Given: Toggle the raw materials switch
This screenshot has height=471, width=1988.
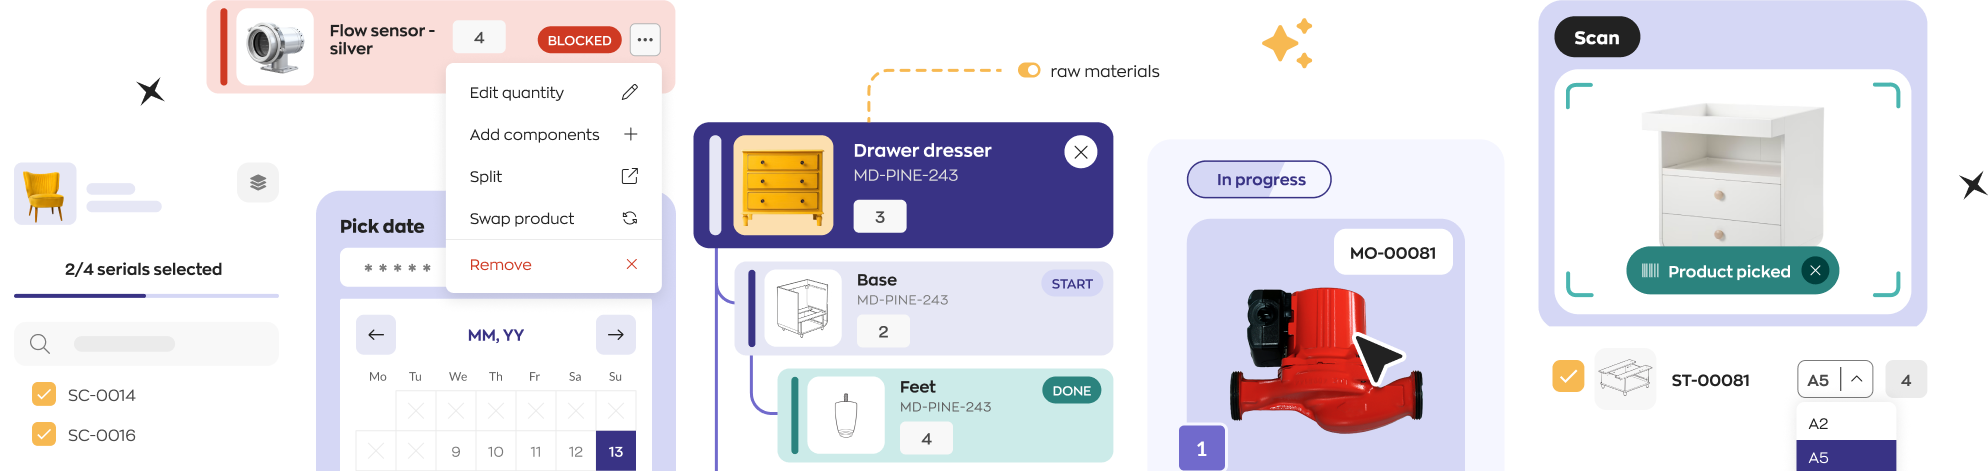Looking at the screenshot, I should coord(1029,71).
